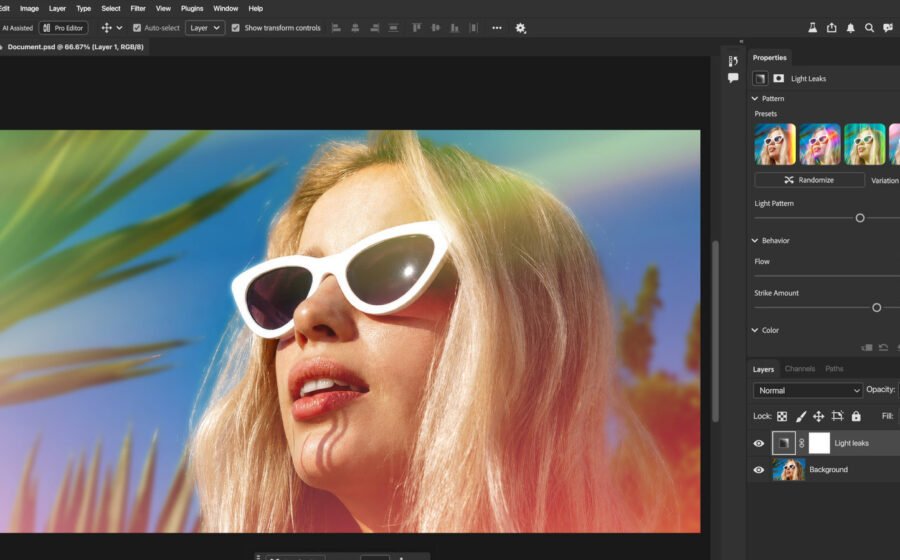Select the second Light Leaks preset thumbnail

coord(820,144)
